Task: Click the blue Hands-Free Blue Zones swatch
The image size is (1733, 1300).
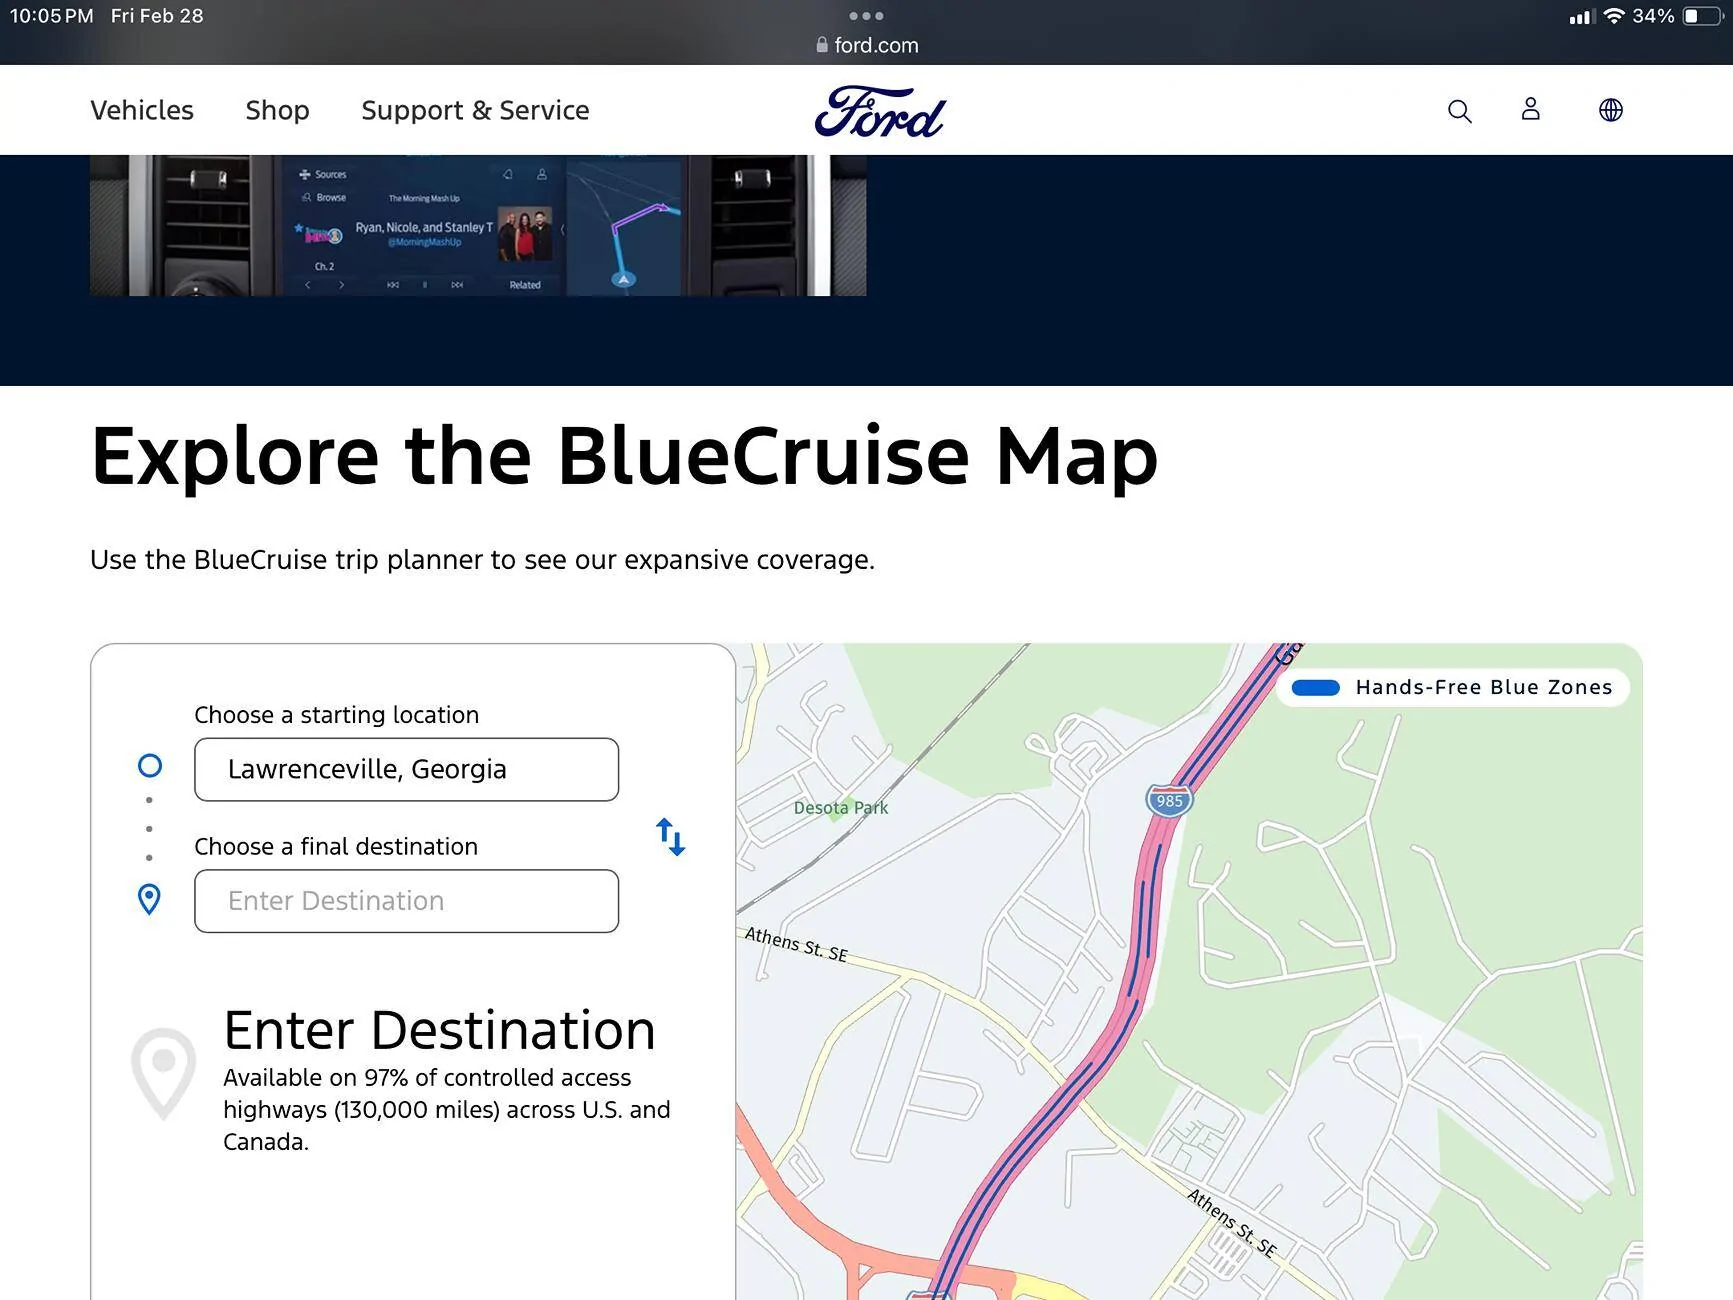Action: [1315, 687]
